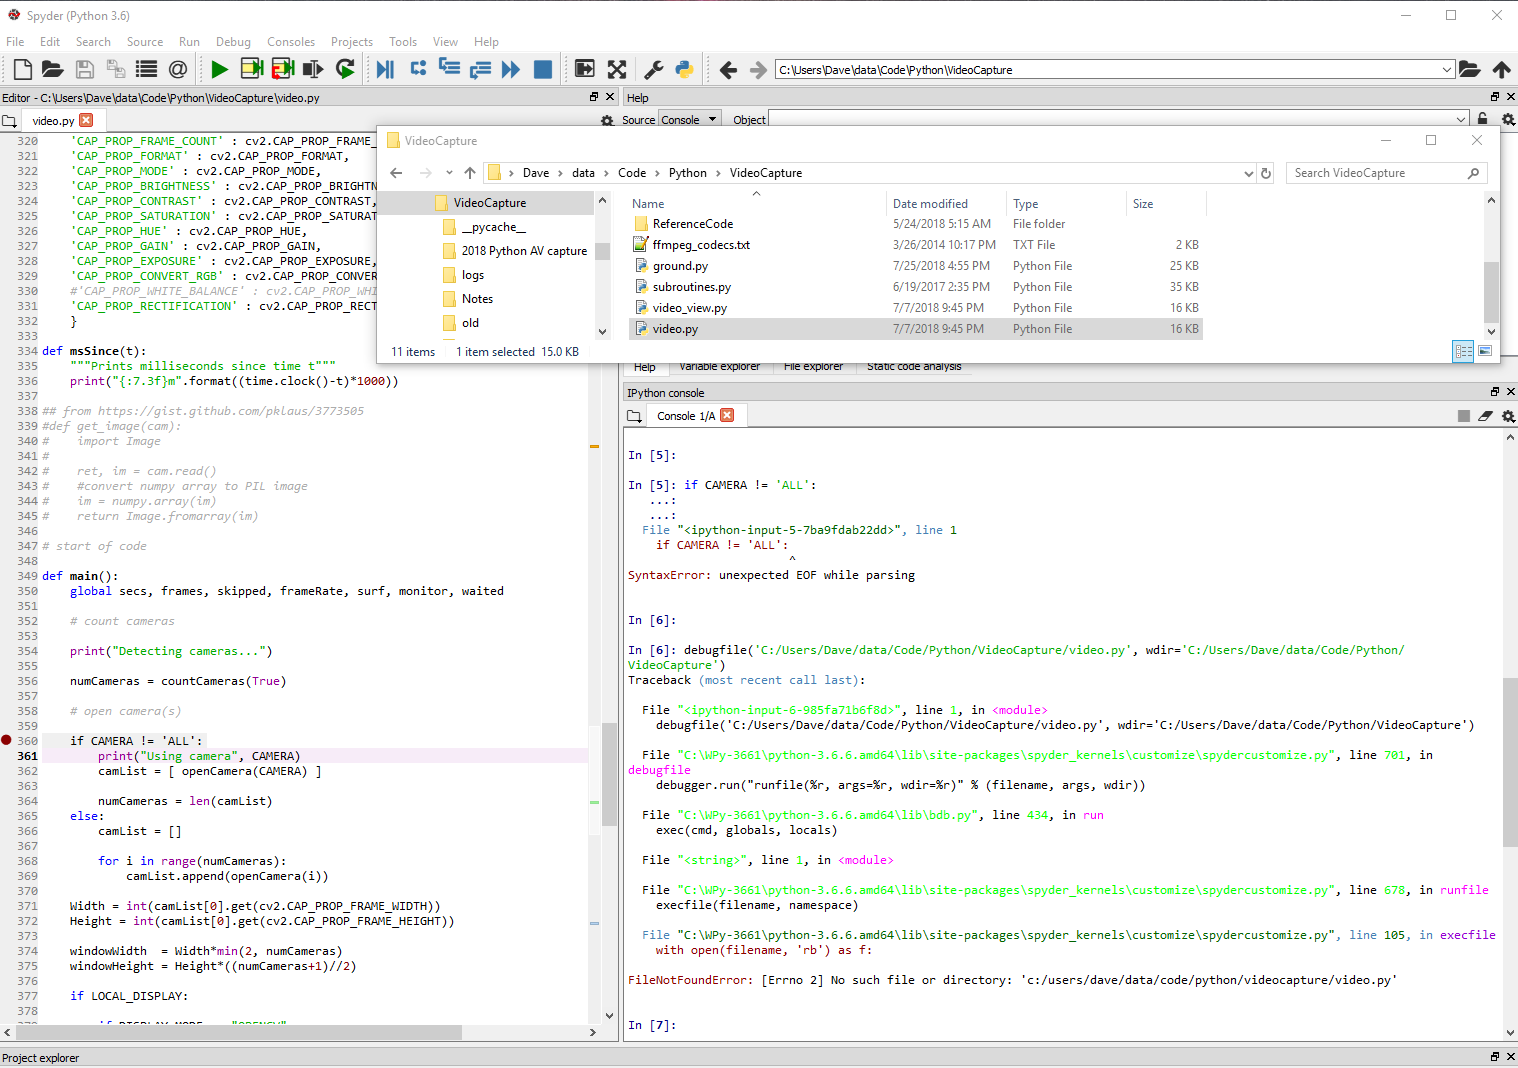
Task: Remove all console variables with the eraser
Action: pos(1486,416)
